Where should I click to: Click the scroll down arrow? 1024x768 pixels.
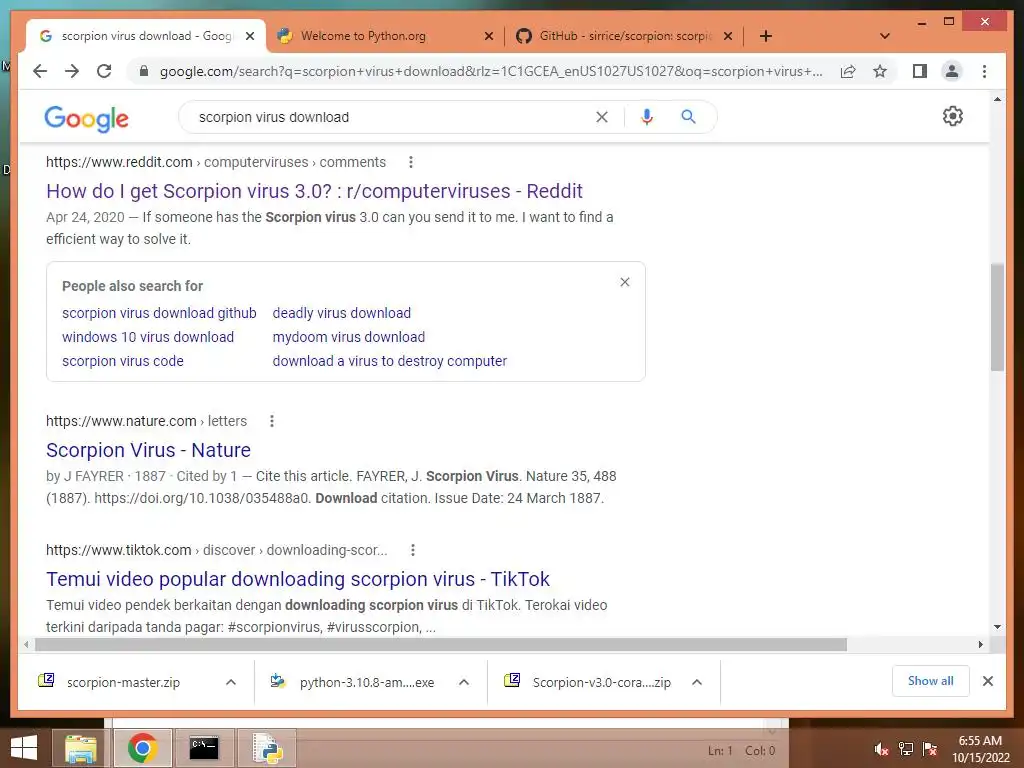(x=997, y=627)
